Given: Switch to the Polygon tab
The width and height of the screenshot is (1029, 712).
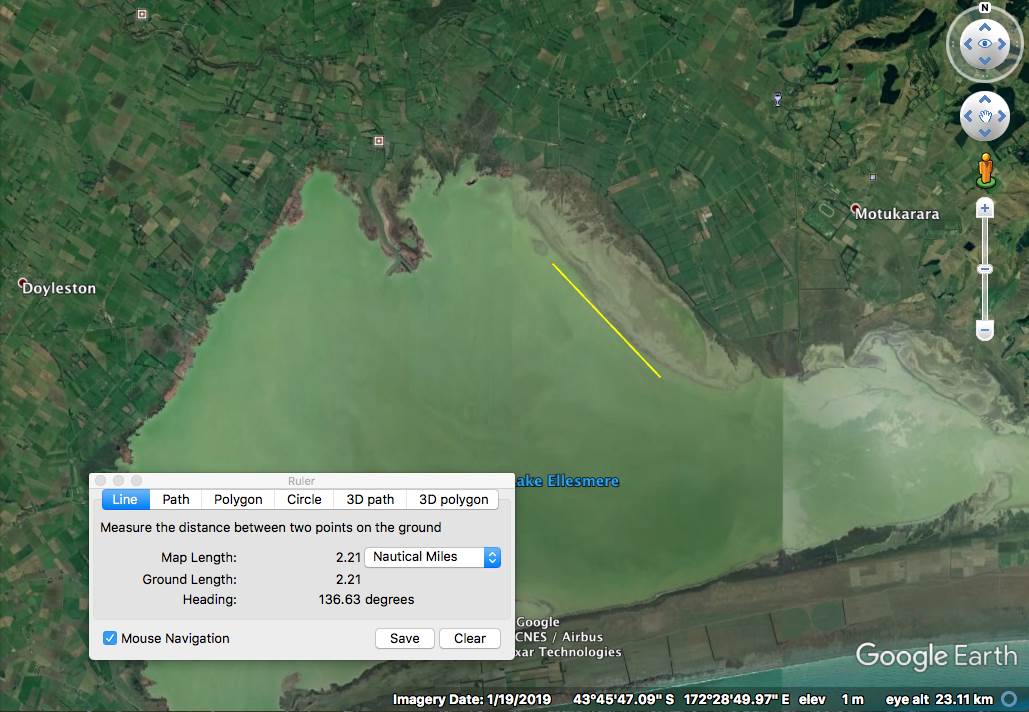Looking at the screenshot, I should [x=238, y=499].
